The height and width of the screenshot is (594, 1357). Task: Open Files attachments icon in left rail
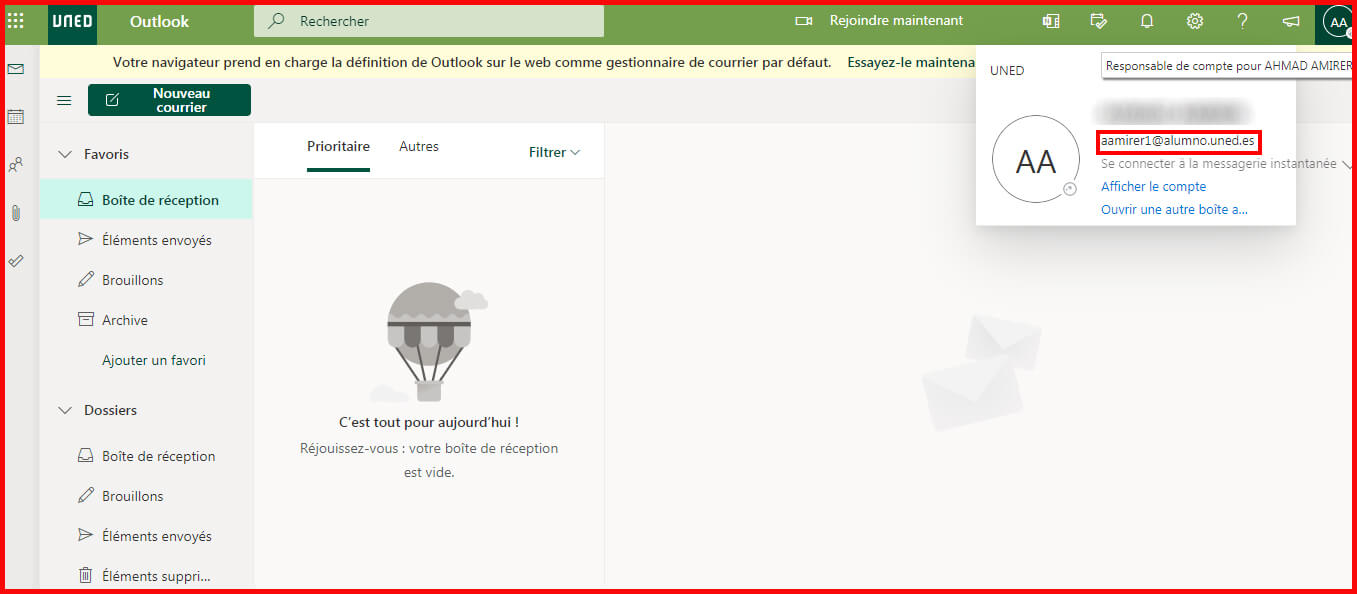(15, 213)
